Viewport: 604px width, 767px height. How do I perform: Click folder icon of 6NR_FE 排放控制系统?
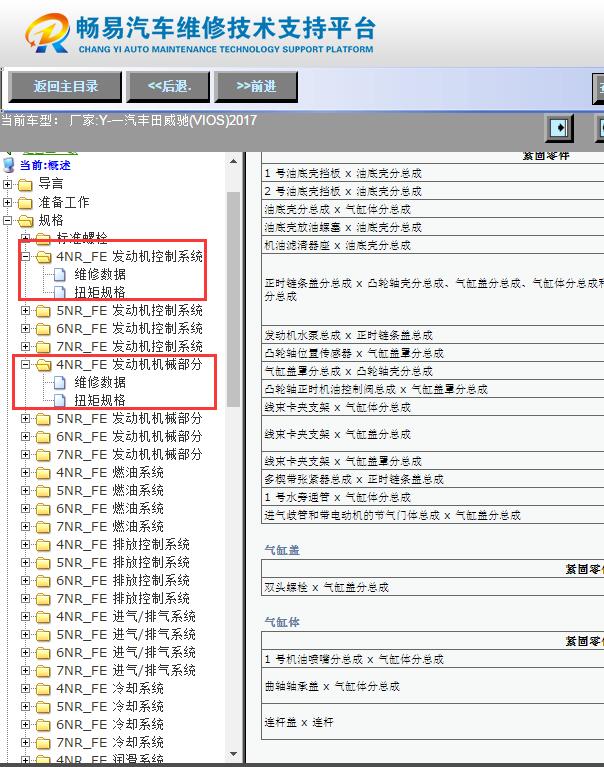(44, 581)
